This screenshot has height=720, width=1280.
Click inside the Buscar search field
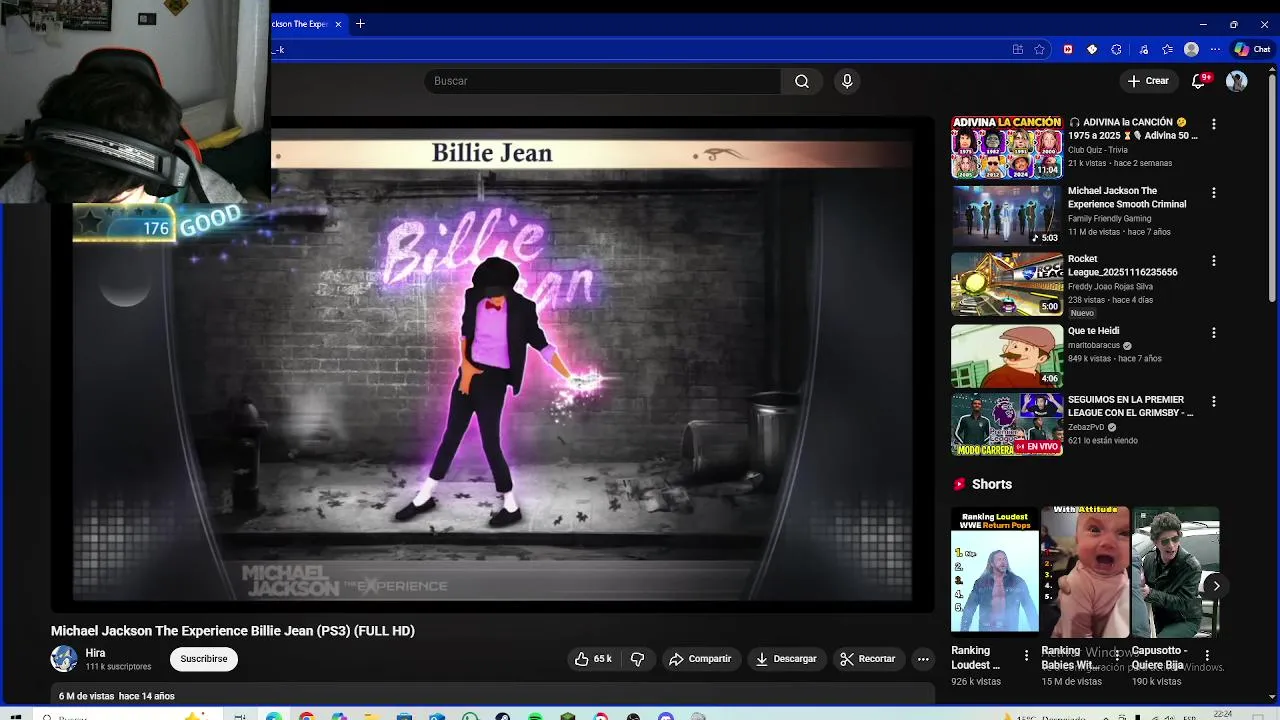click(602, 81)
